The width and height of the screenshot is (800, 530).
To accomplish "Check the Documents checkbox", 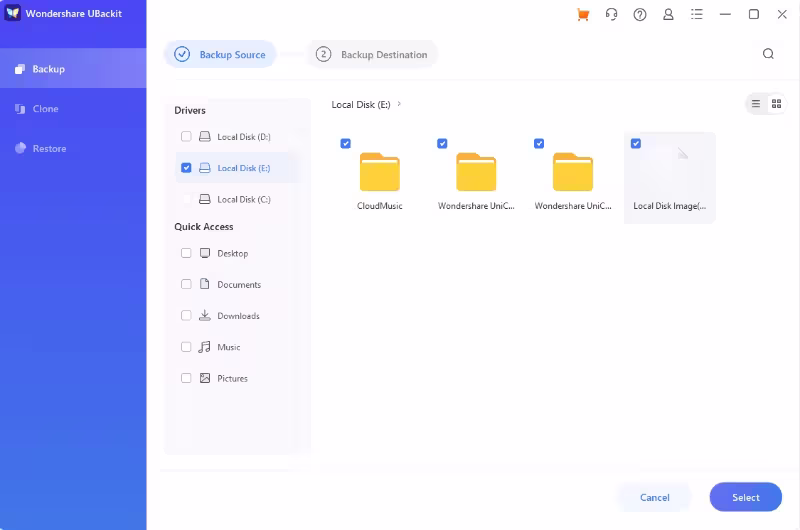I will pyautogui.click(x=186, y=284).
